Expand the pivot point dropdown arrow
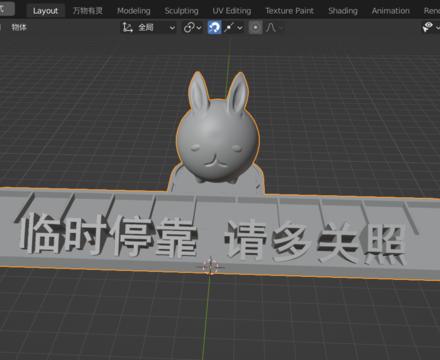Screen dimensions: 440x360 pyautogui.click(x=199, y=28)
